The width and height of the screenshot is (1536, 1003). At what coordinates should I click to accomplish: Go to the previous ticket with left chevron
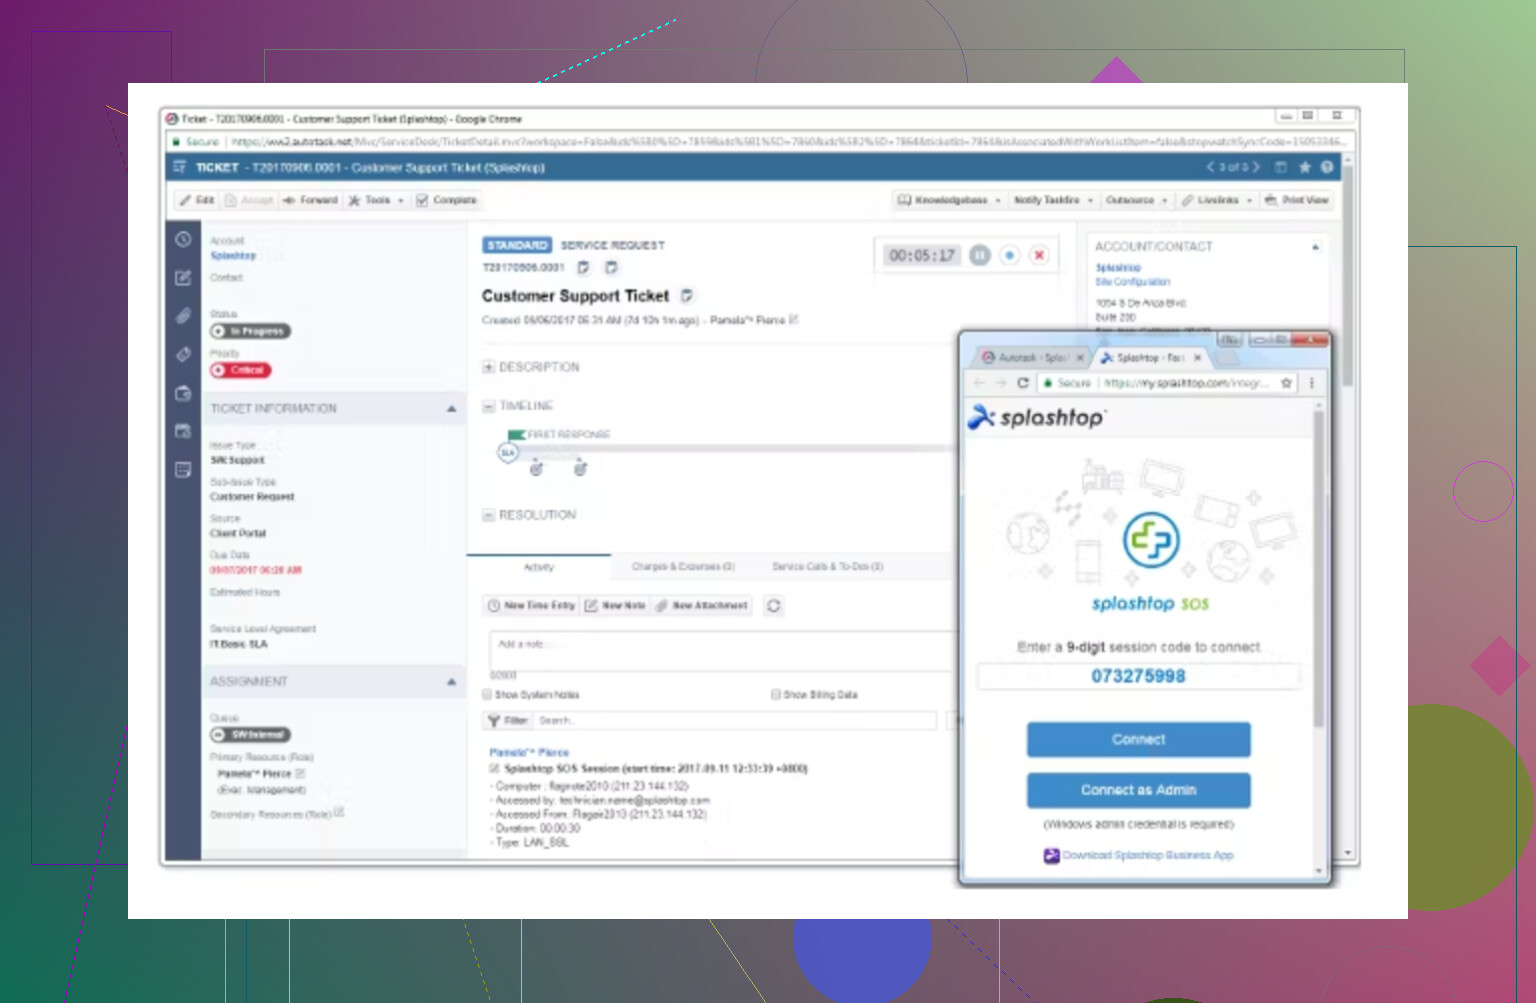(1210, 167)
